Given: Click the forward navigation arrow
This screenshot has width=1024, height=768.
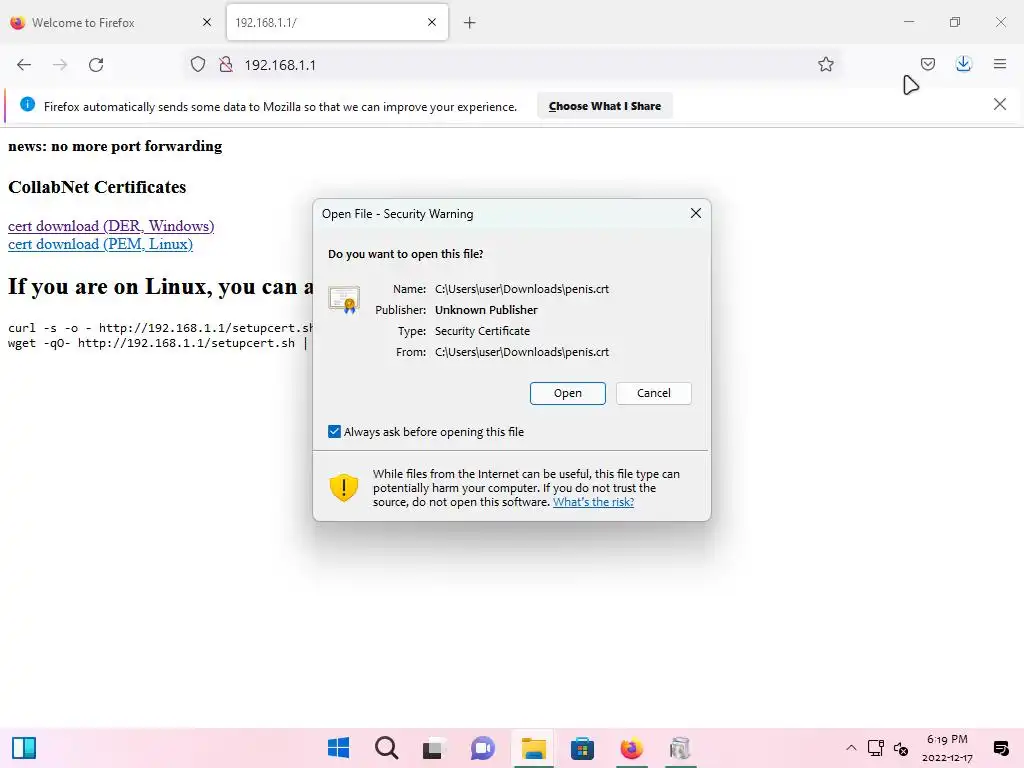Looking at the screenshot, I should coord(60,65).
